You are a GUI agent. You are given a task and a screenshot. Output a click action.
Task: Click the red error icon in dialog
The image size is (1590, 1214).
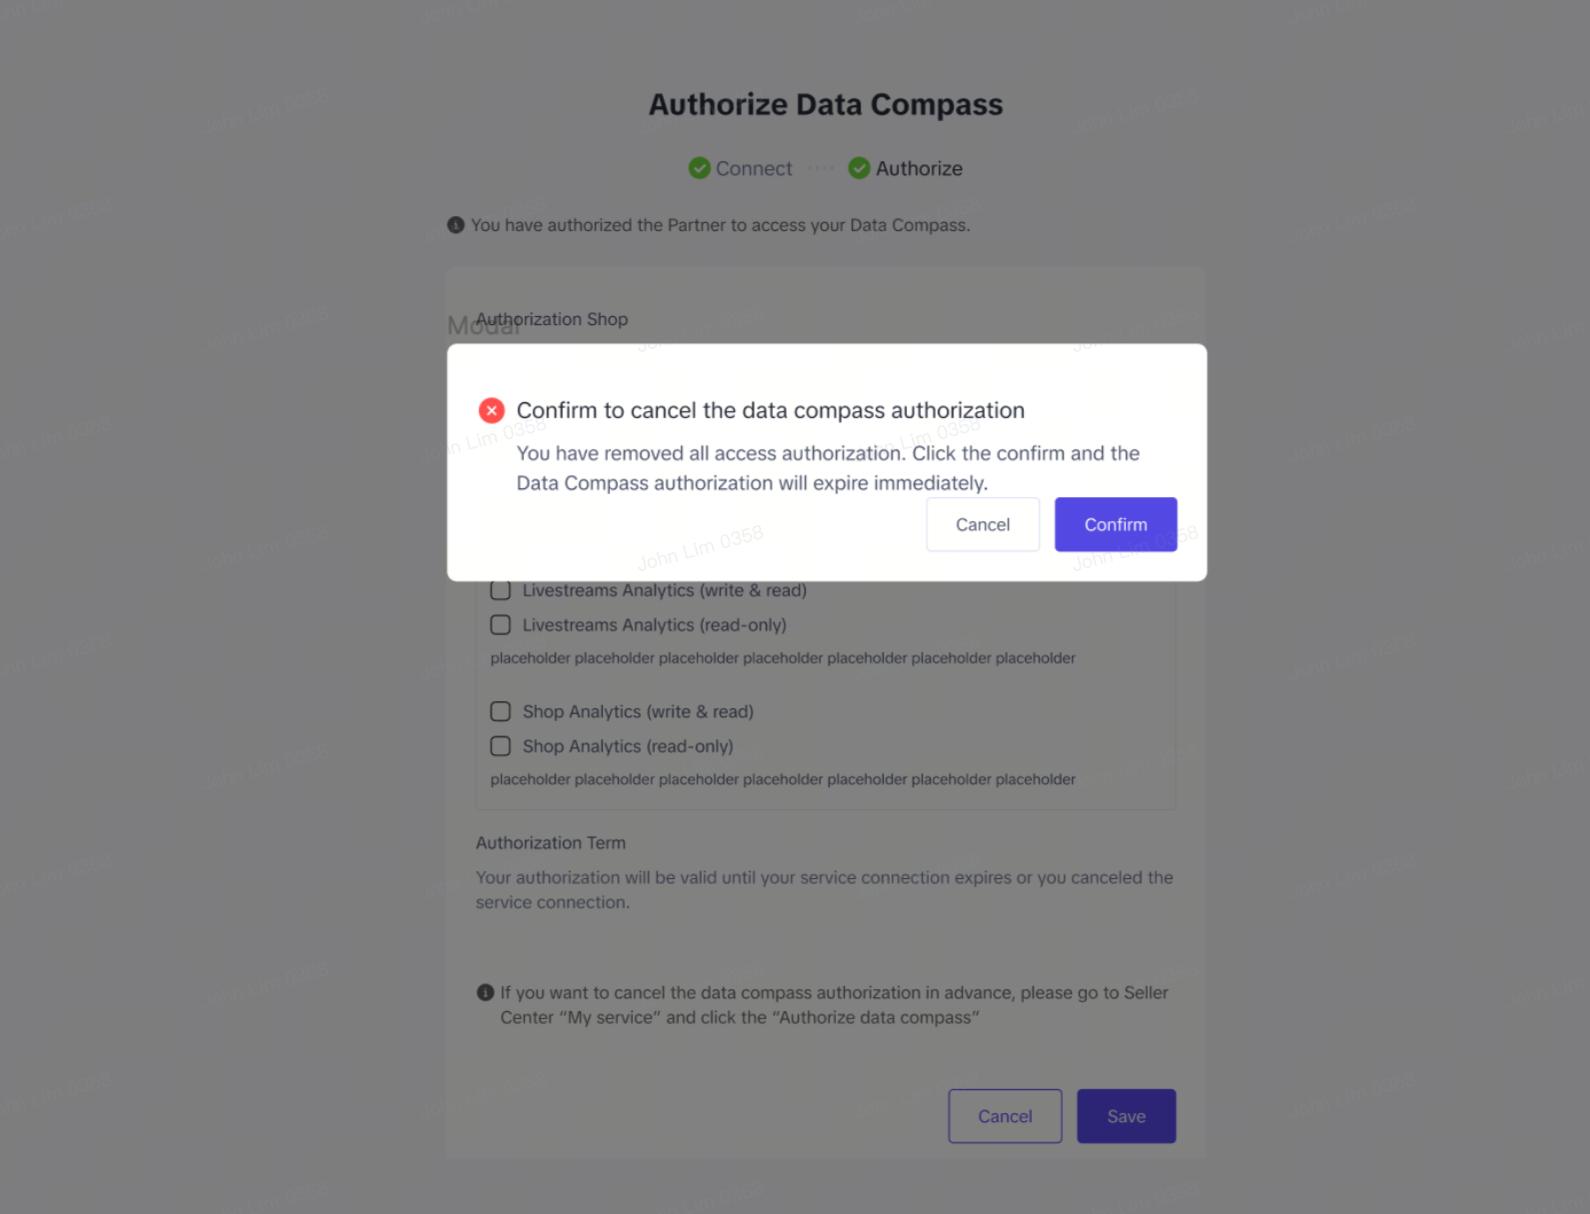click(491, 410)
